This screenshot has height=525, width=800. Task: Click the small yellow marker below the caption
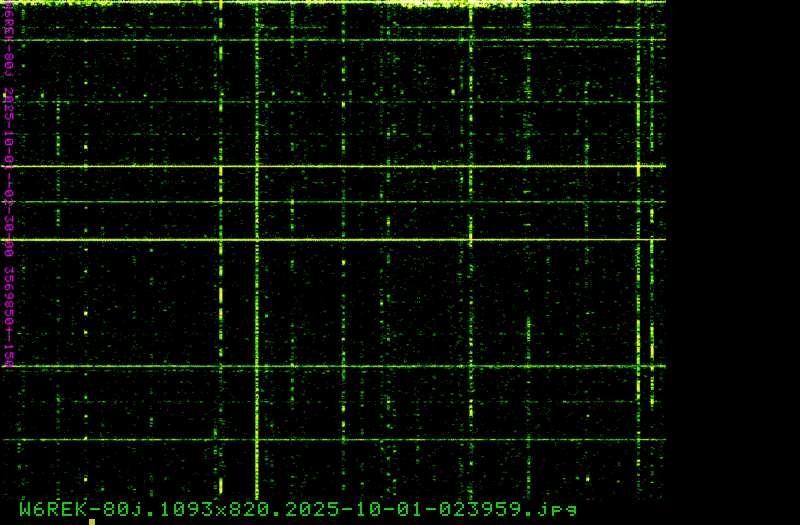pos(92,521)
